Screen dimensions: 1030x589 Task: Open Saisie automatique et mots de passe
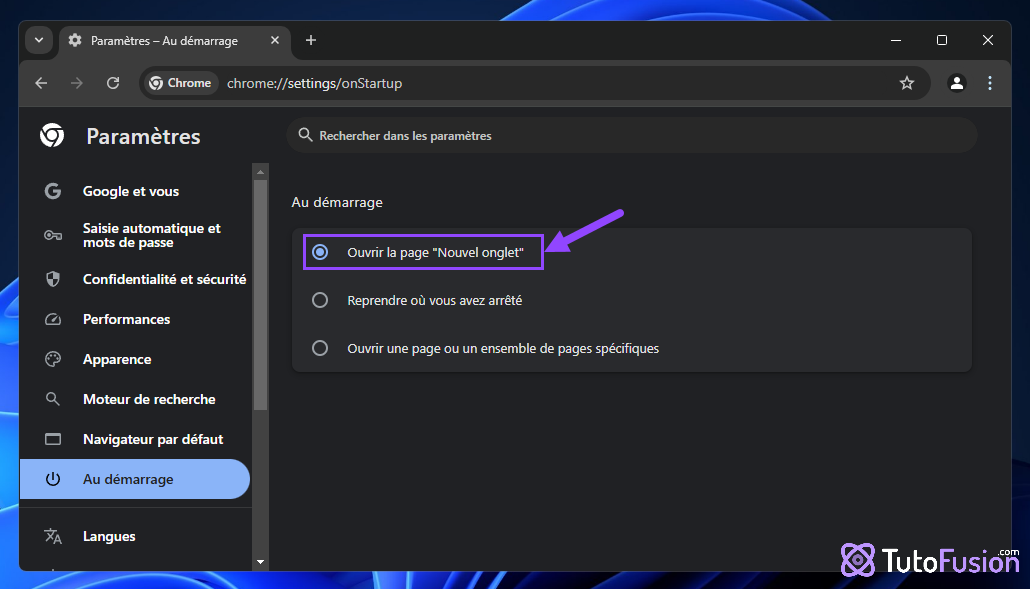click(x=135, y=235)
